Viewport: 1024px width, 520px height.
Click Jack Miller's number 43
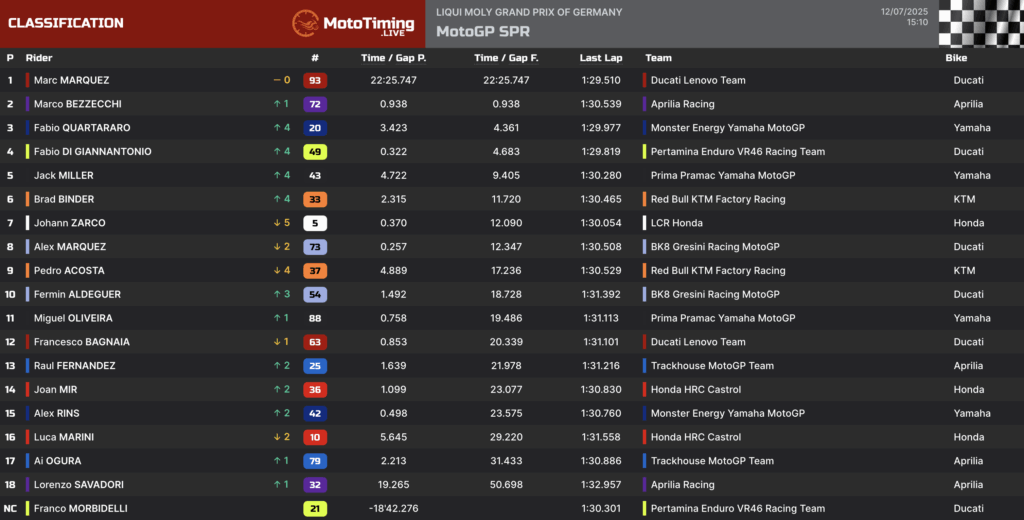[315, 175]
